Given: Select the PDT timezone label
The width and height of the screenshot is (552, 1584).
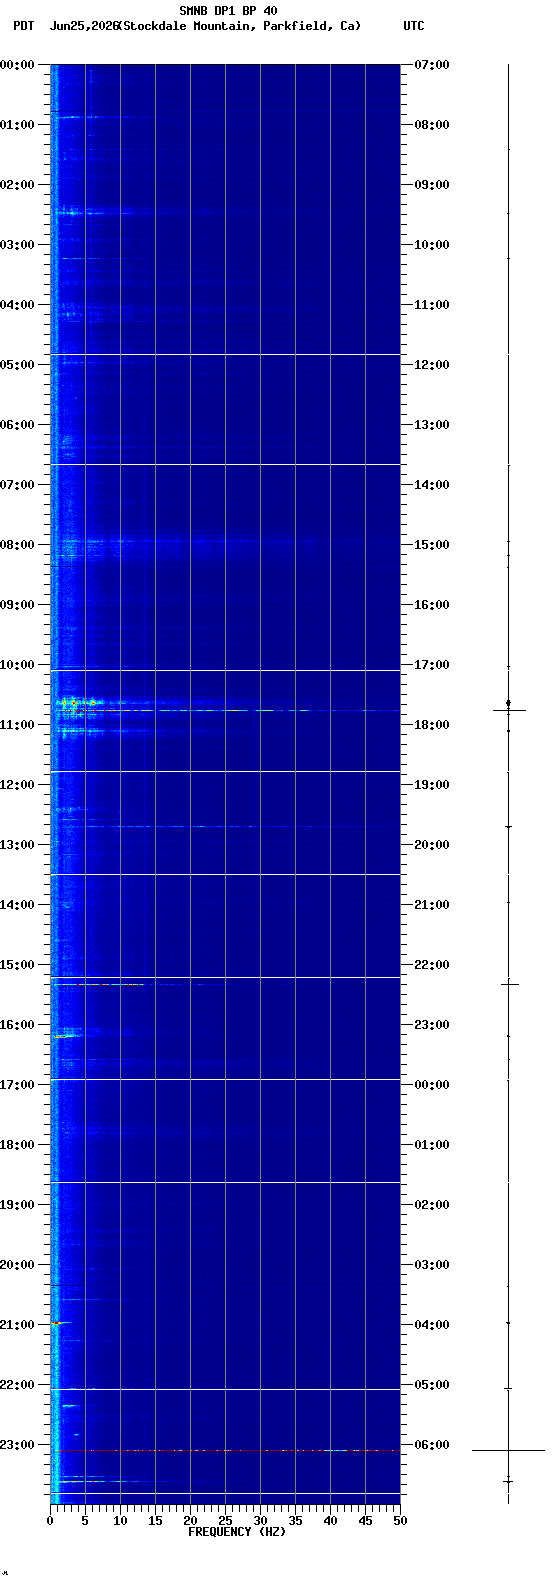Looking at the screenshot, I should [23, 26].
